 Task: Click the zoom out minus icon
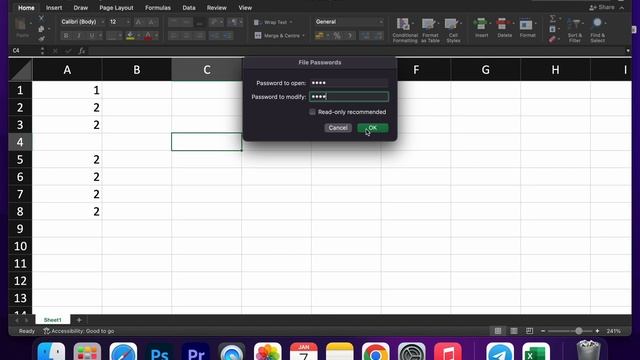tap(543, 331)
